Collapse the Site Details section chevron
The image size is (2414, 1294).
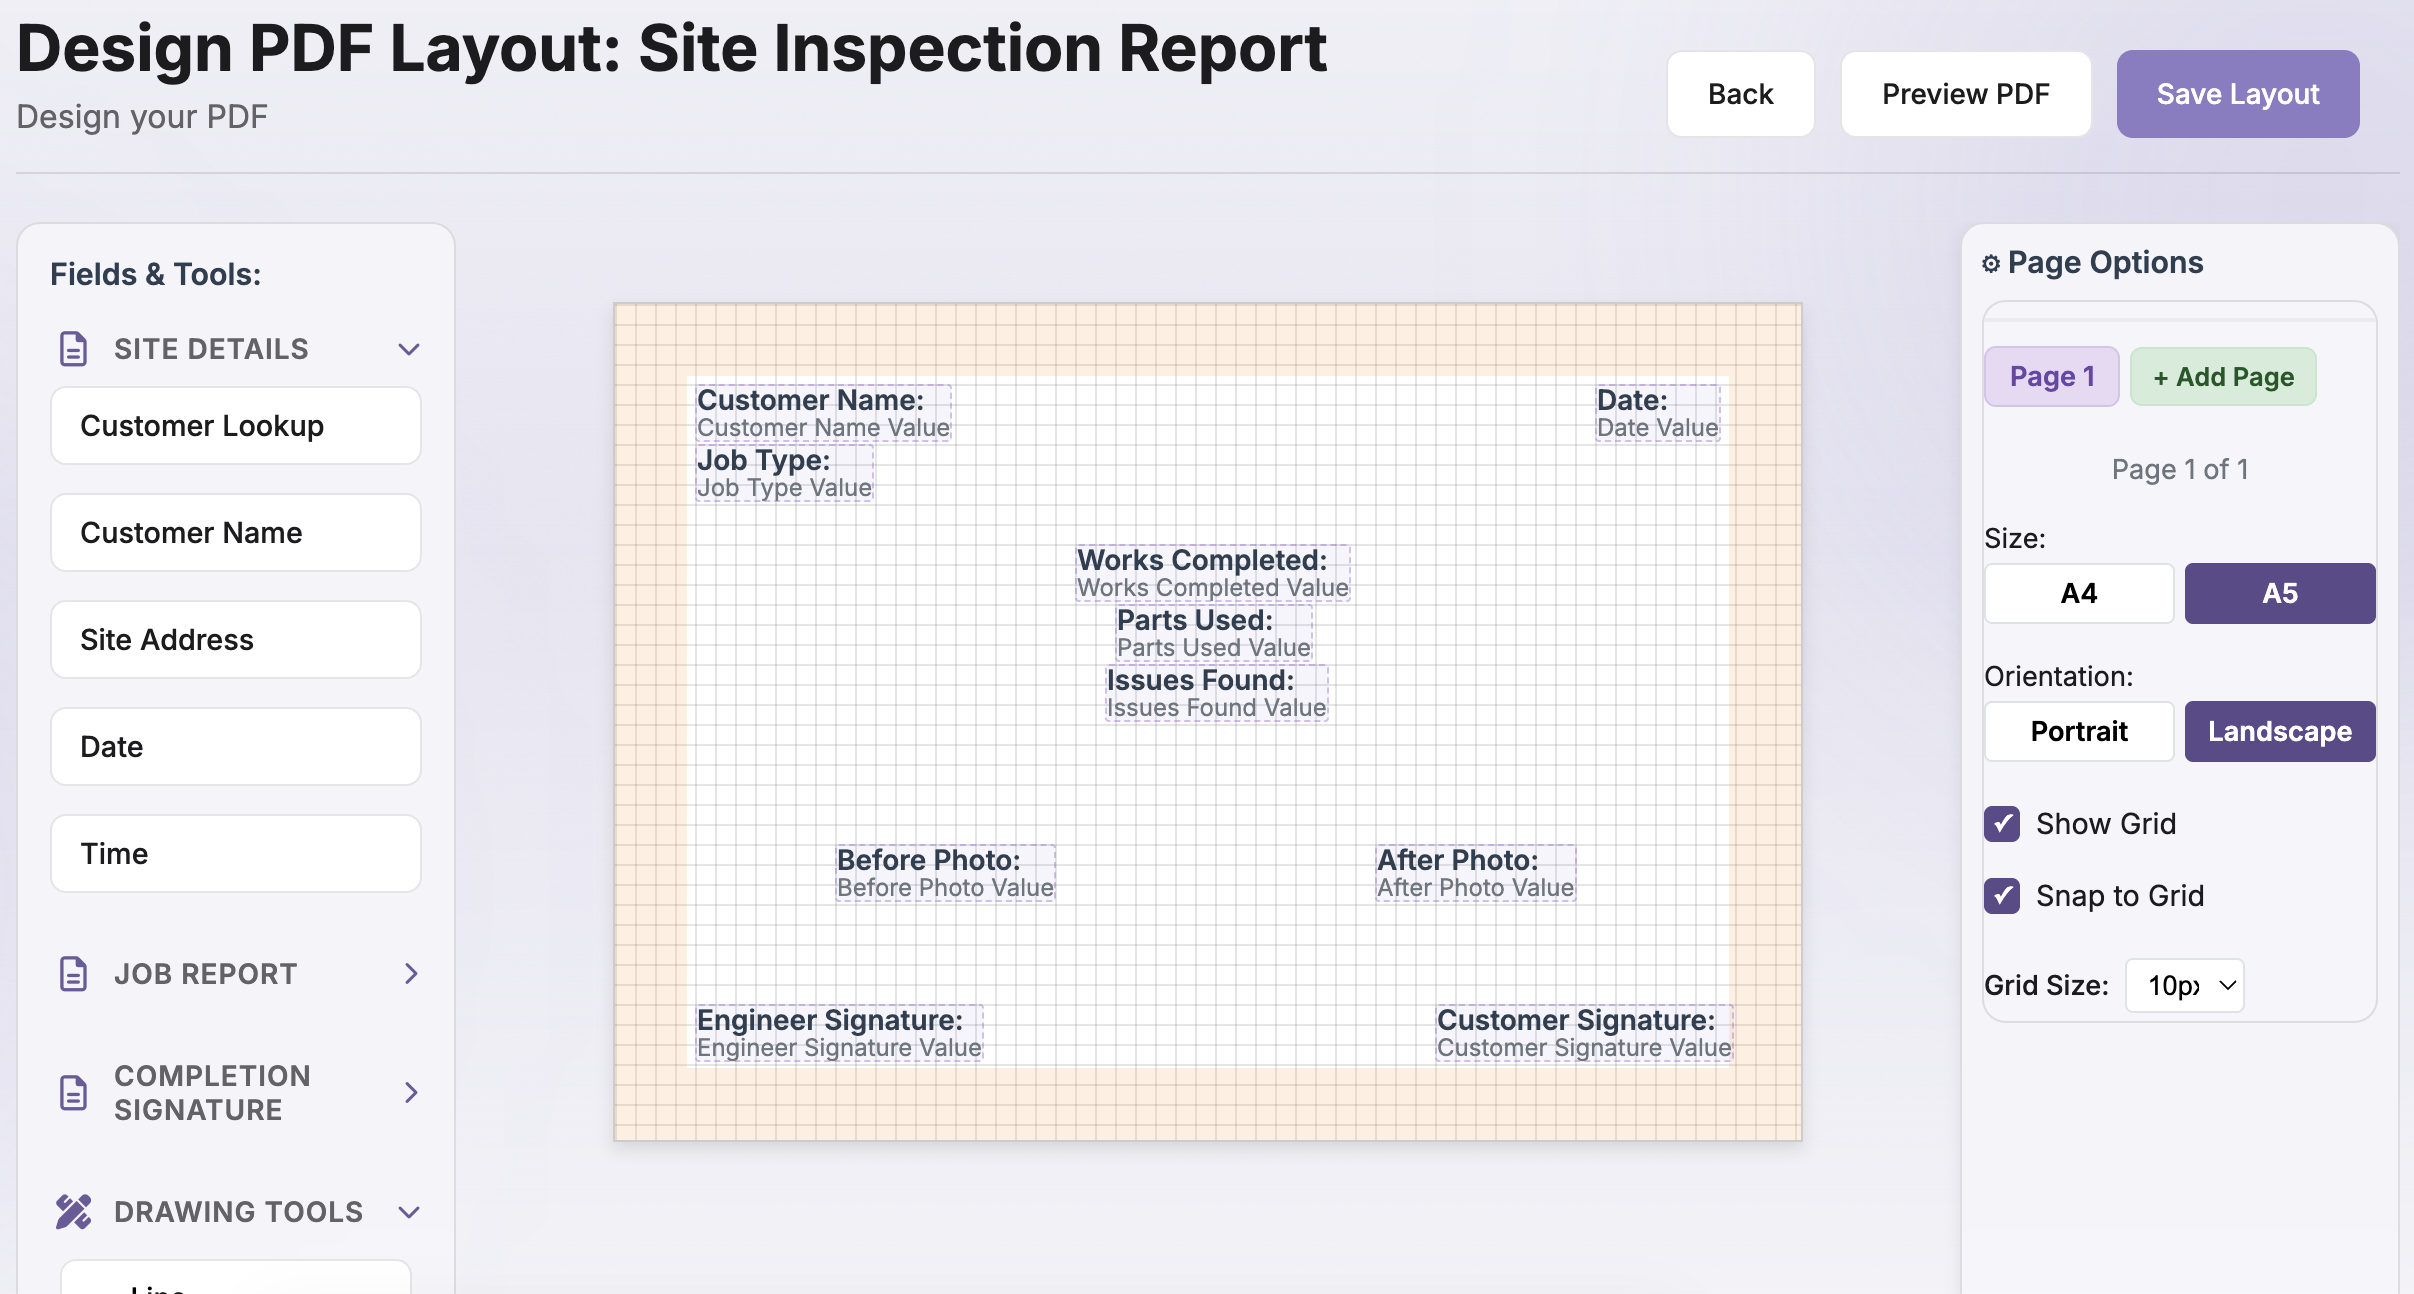point(408,349)
